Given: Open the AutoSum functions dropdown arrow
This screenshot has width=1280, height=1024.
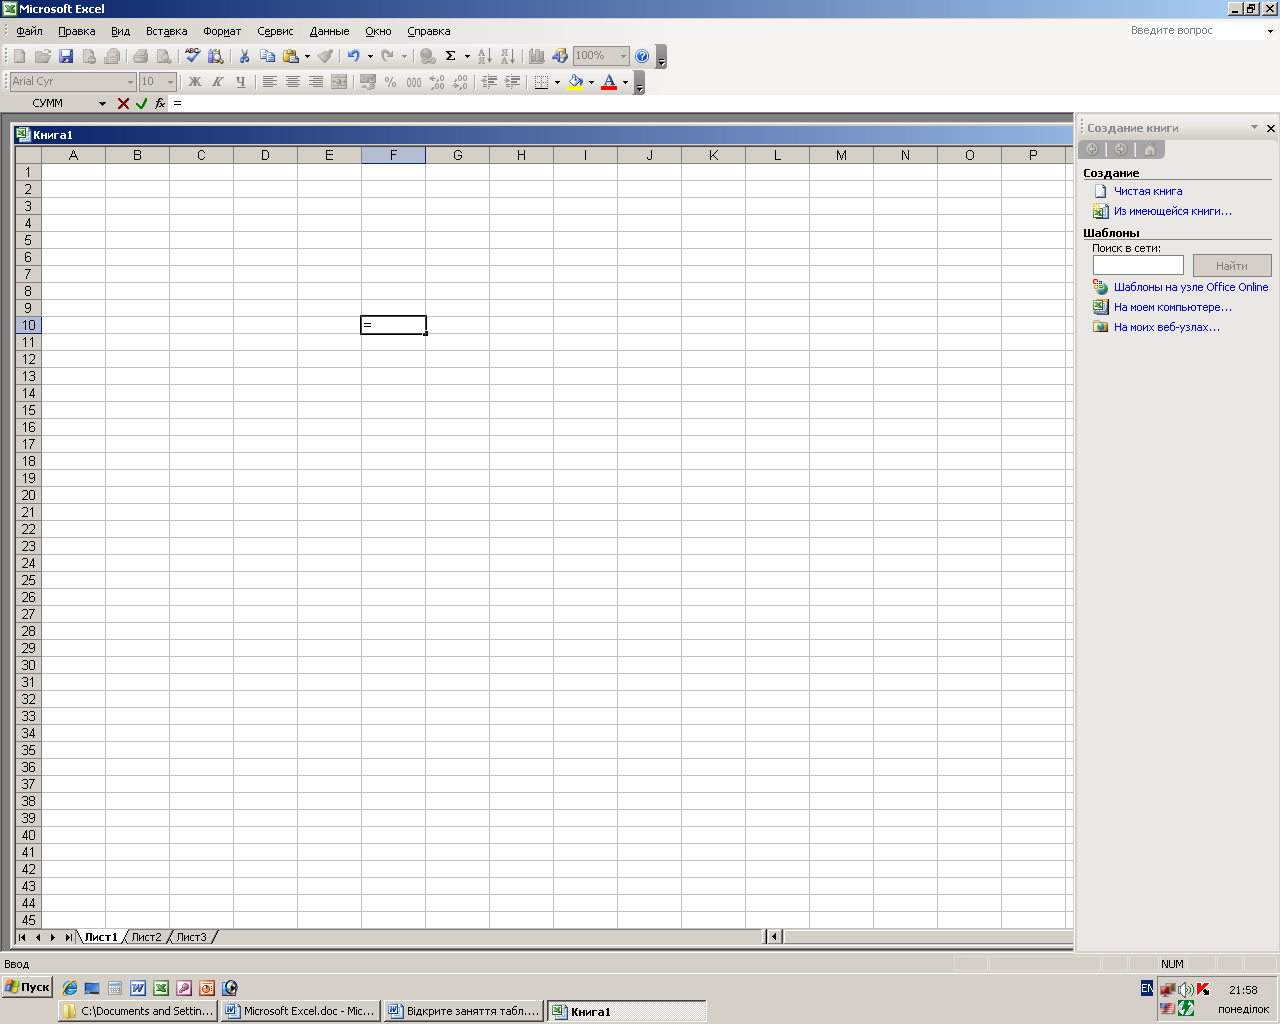Looking at the screenshot, I should [467, 56].
